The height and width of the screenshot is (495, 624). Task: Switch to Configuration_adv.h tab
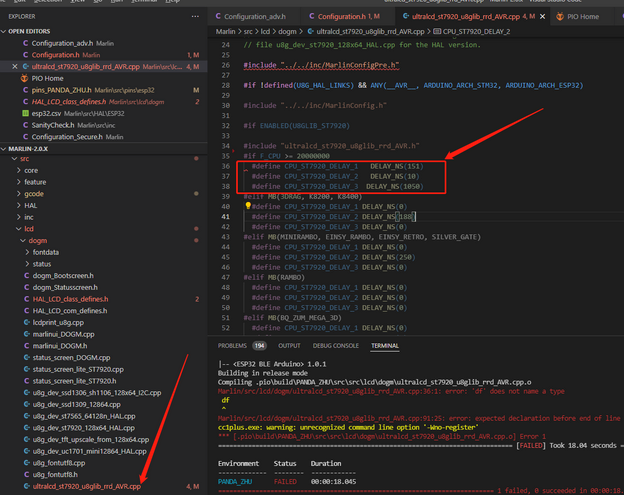pos(255,16)
